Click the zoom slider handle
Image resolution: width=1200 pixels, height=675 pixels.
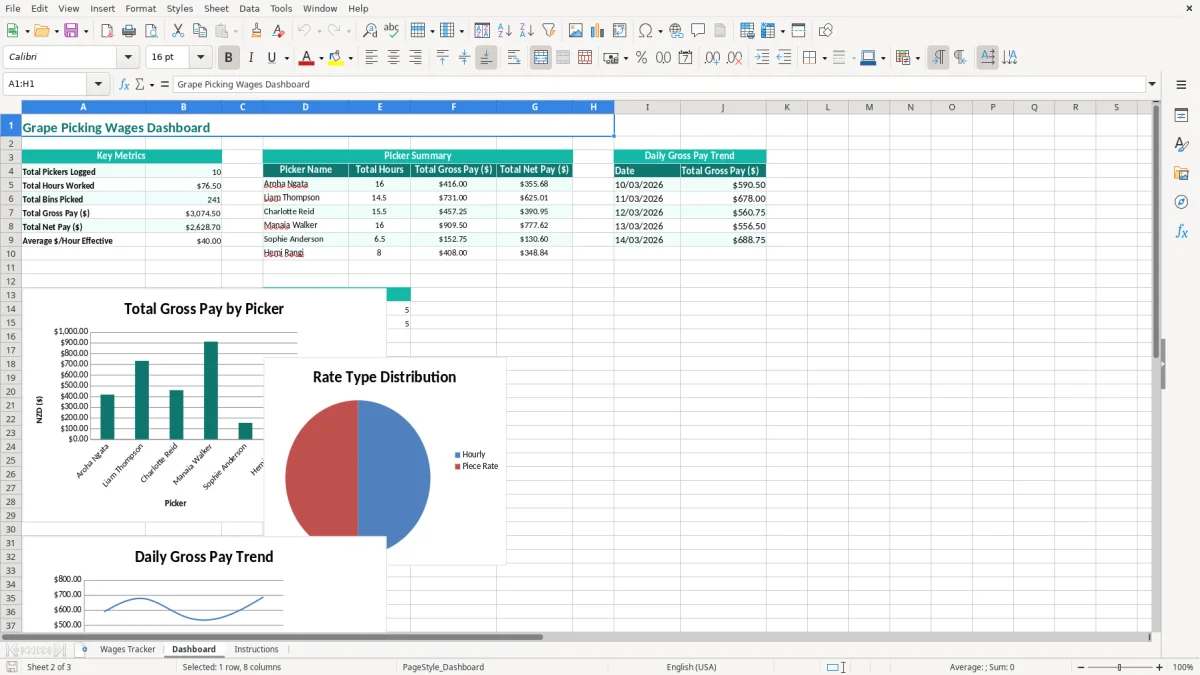(1120, 667)
